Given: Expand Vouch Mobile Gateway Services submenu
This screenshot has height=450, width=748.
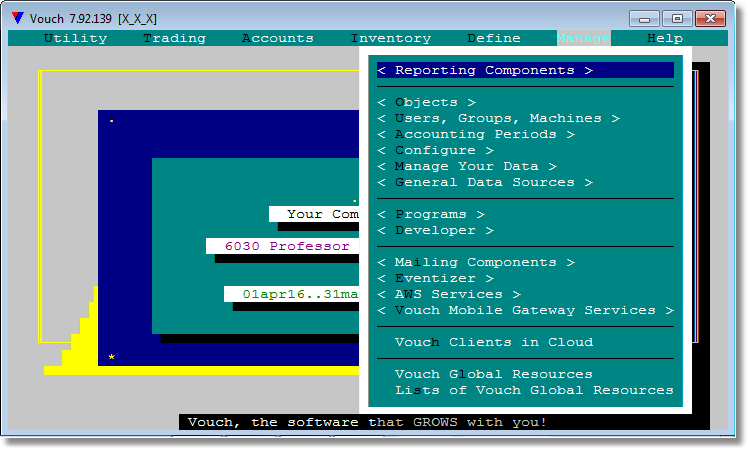Looking at the screenshot, I should 525,310.
